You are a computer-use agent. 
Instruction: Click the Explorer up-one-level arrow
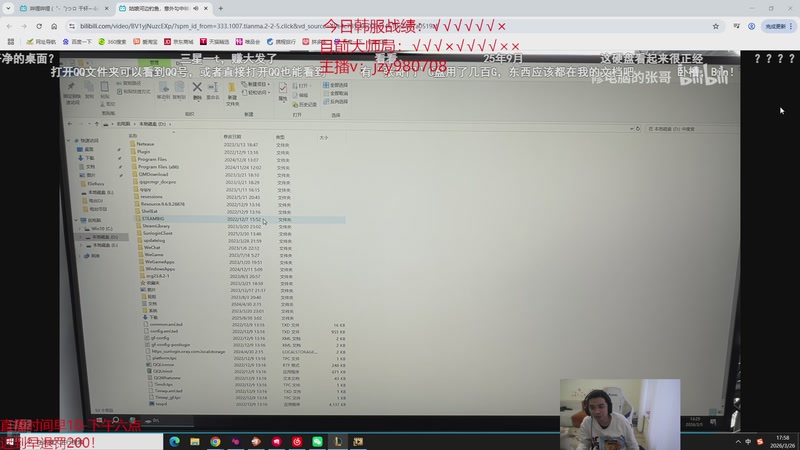point(96,124)
